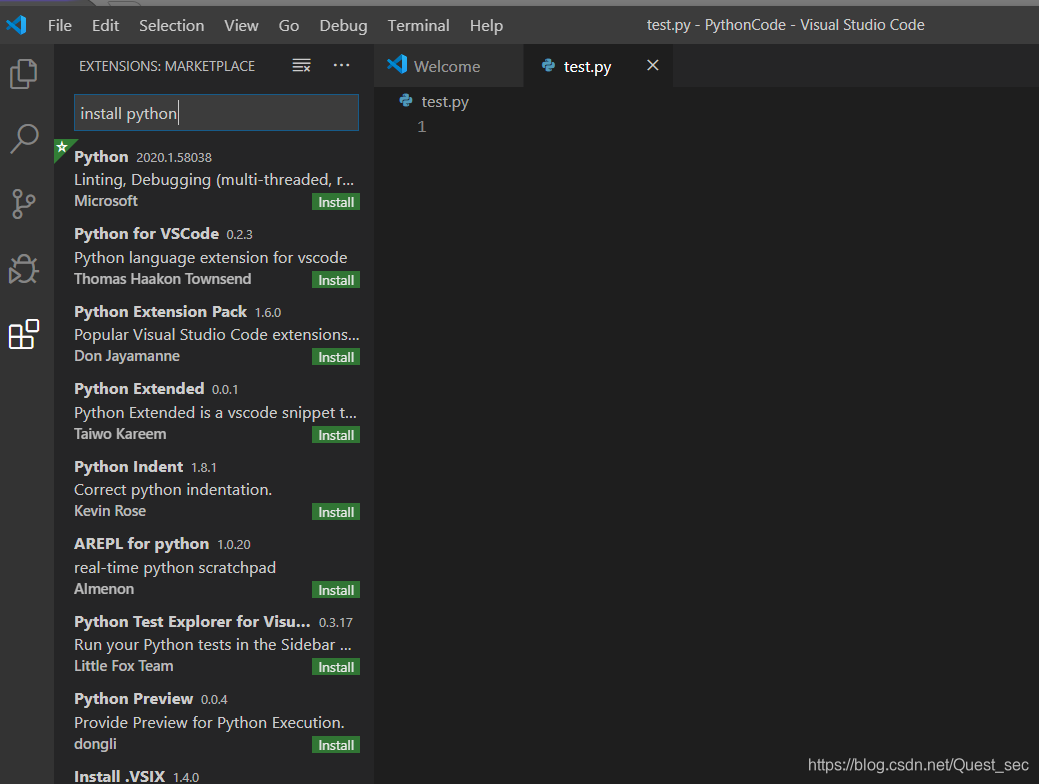Click publisher name Little Fox Team

point(124,666)
